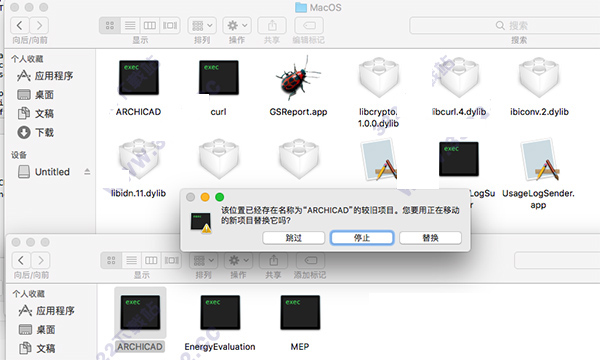The height and width of the screenshot is (360, 600).
Task: Open Documents in MacOS window sidebar
Action: 36,113
